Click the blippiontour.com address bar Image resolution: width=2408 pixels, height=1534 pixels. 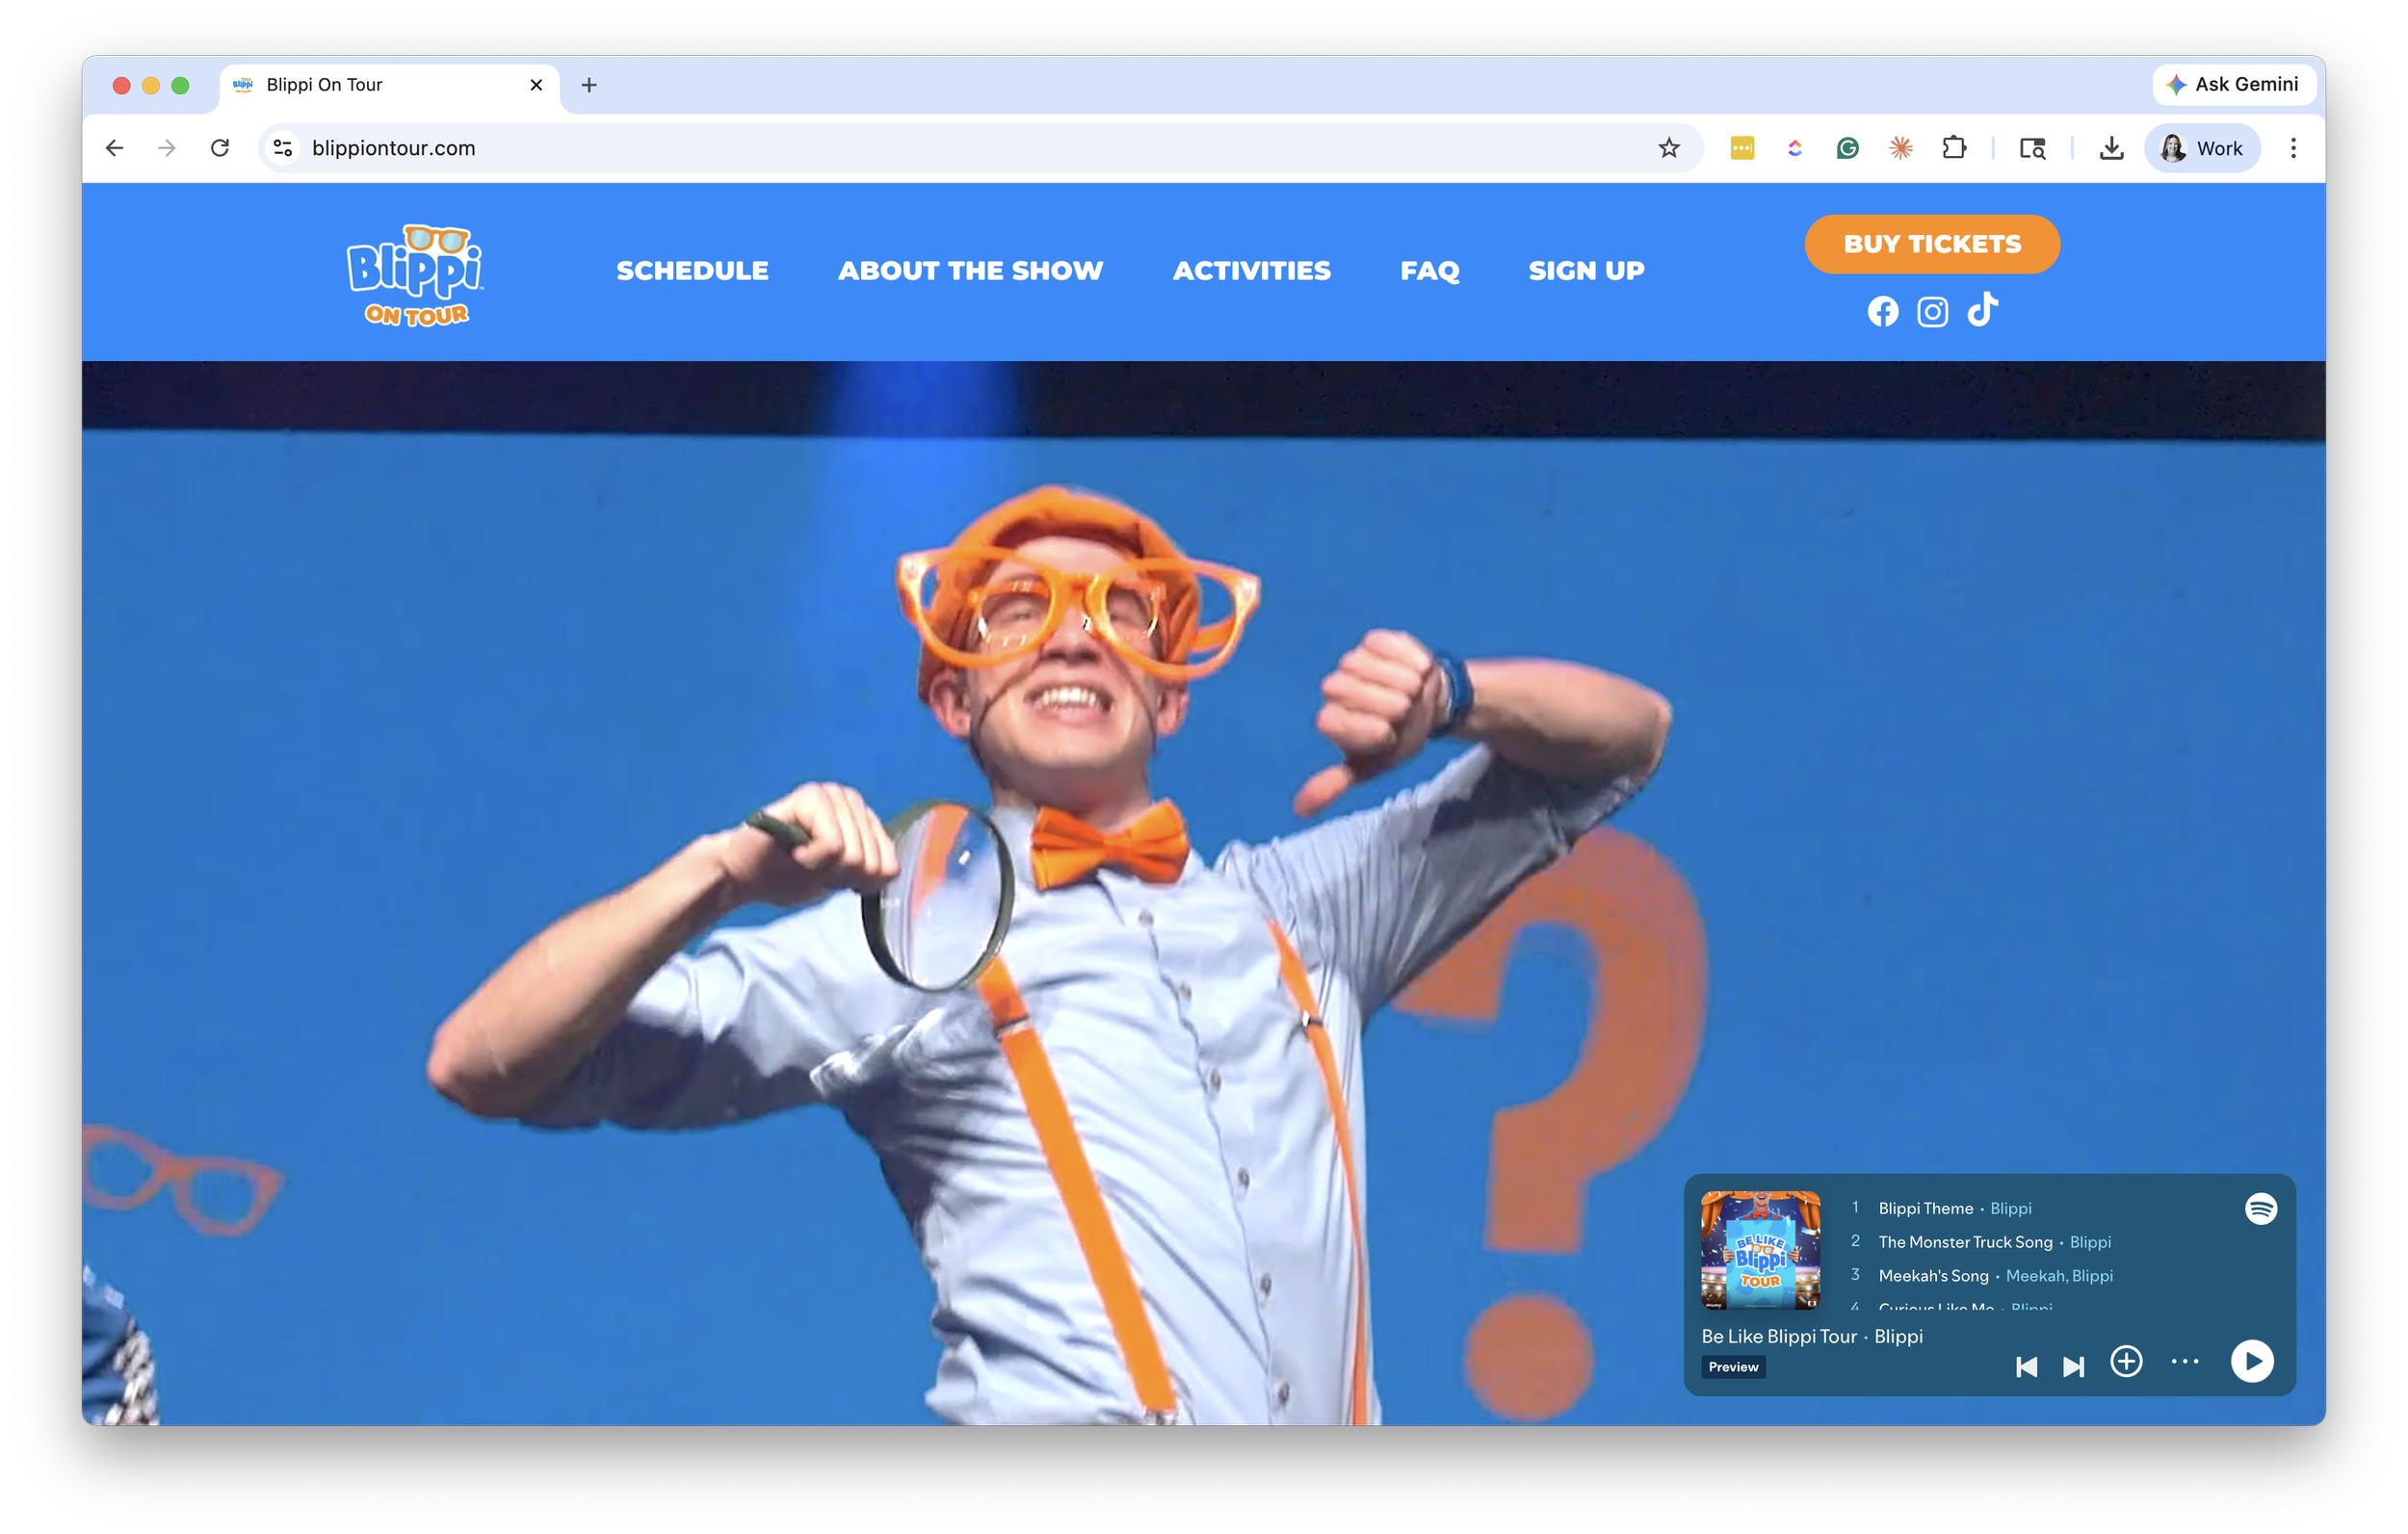pos(980,148)
